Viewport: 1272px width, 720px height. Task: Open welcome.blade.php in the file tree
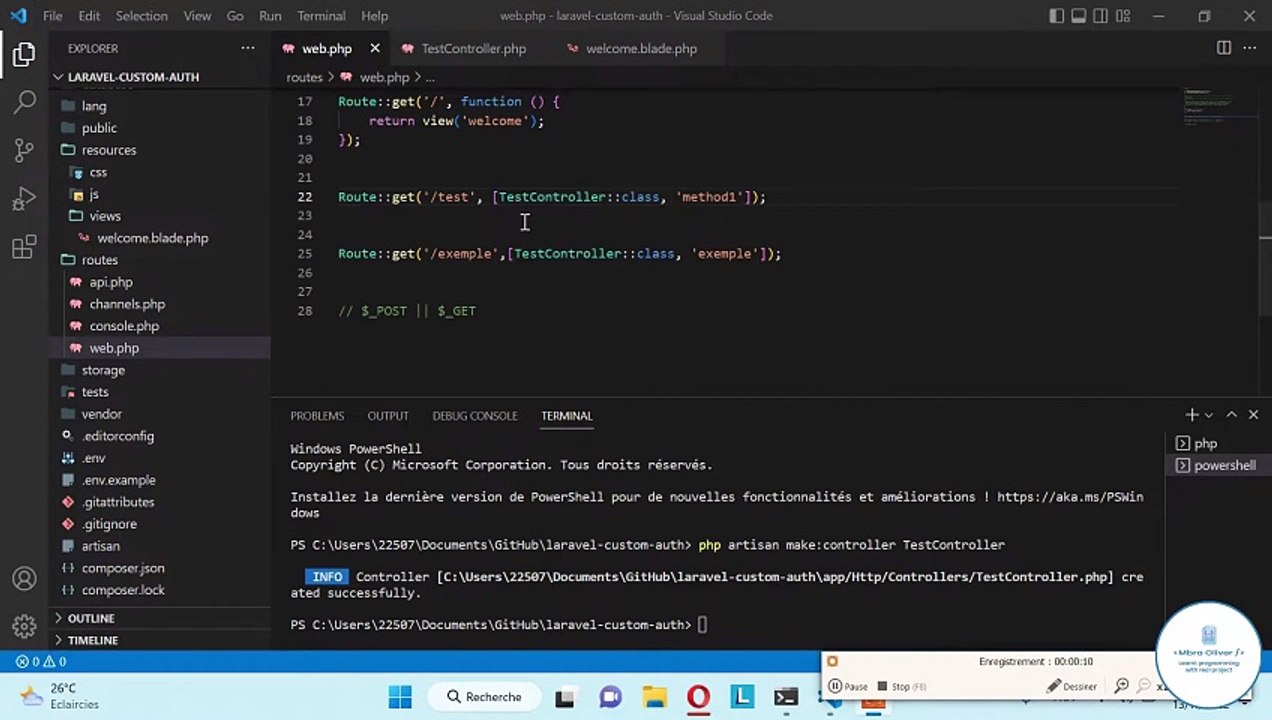160,238
